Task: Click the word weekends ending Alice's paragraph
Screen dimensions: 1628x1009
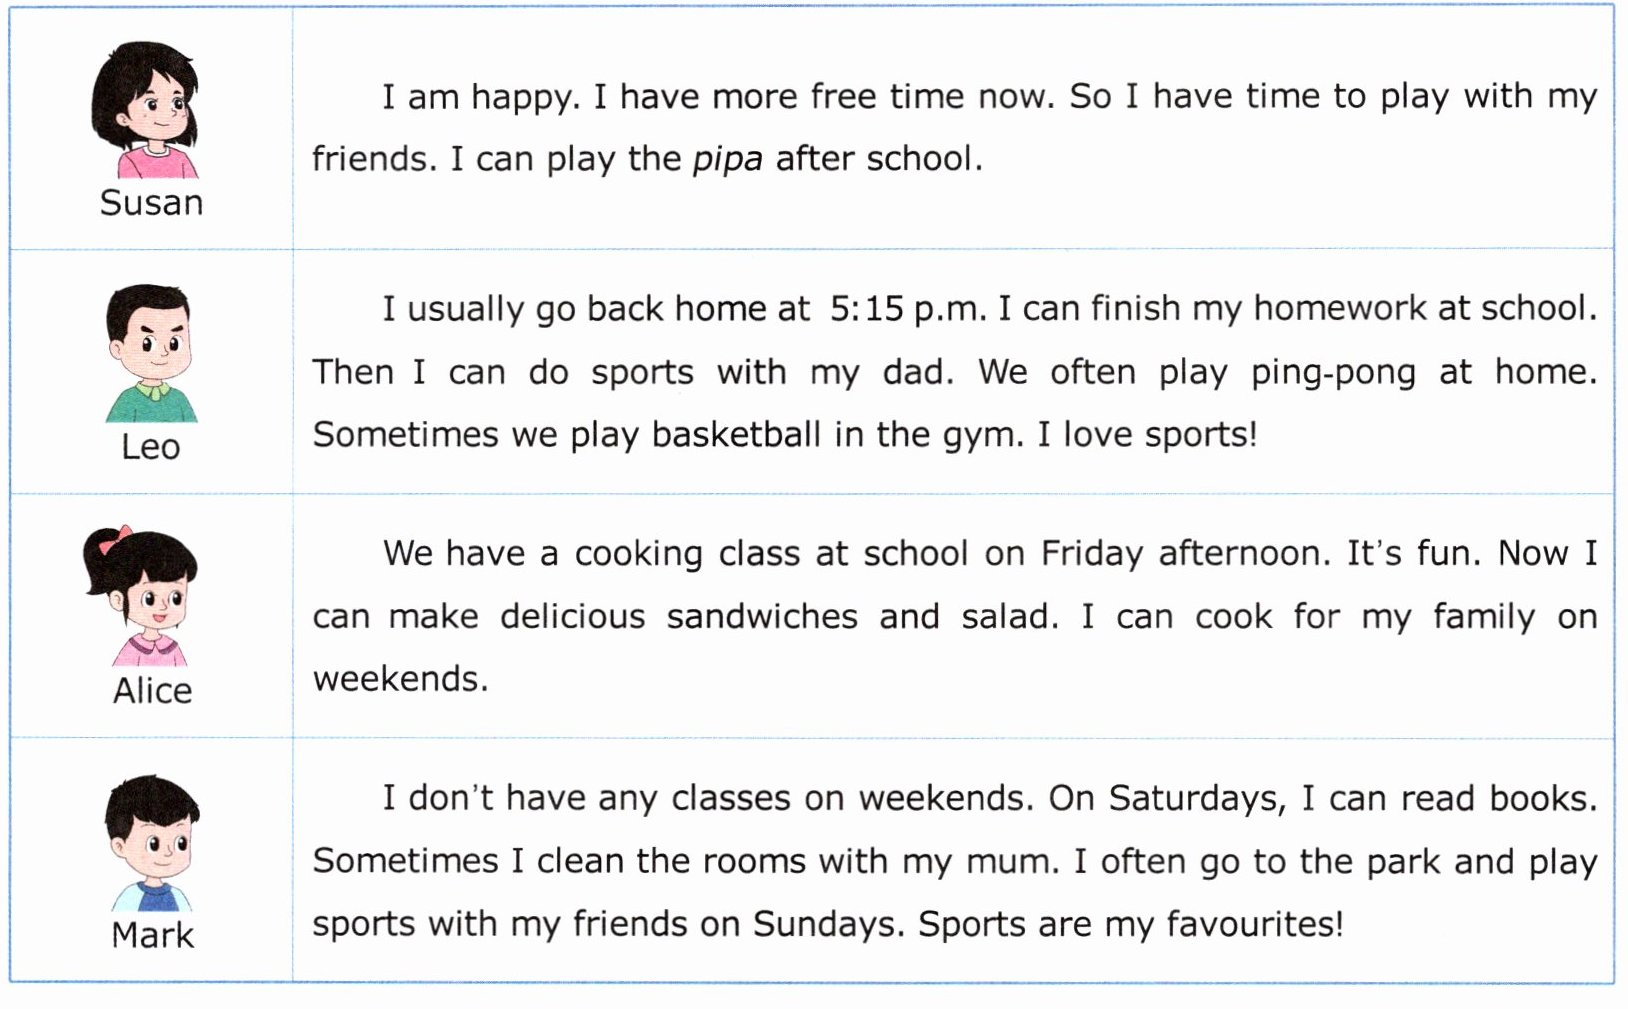Action: (400, 679)
